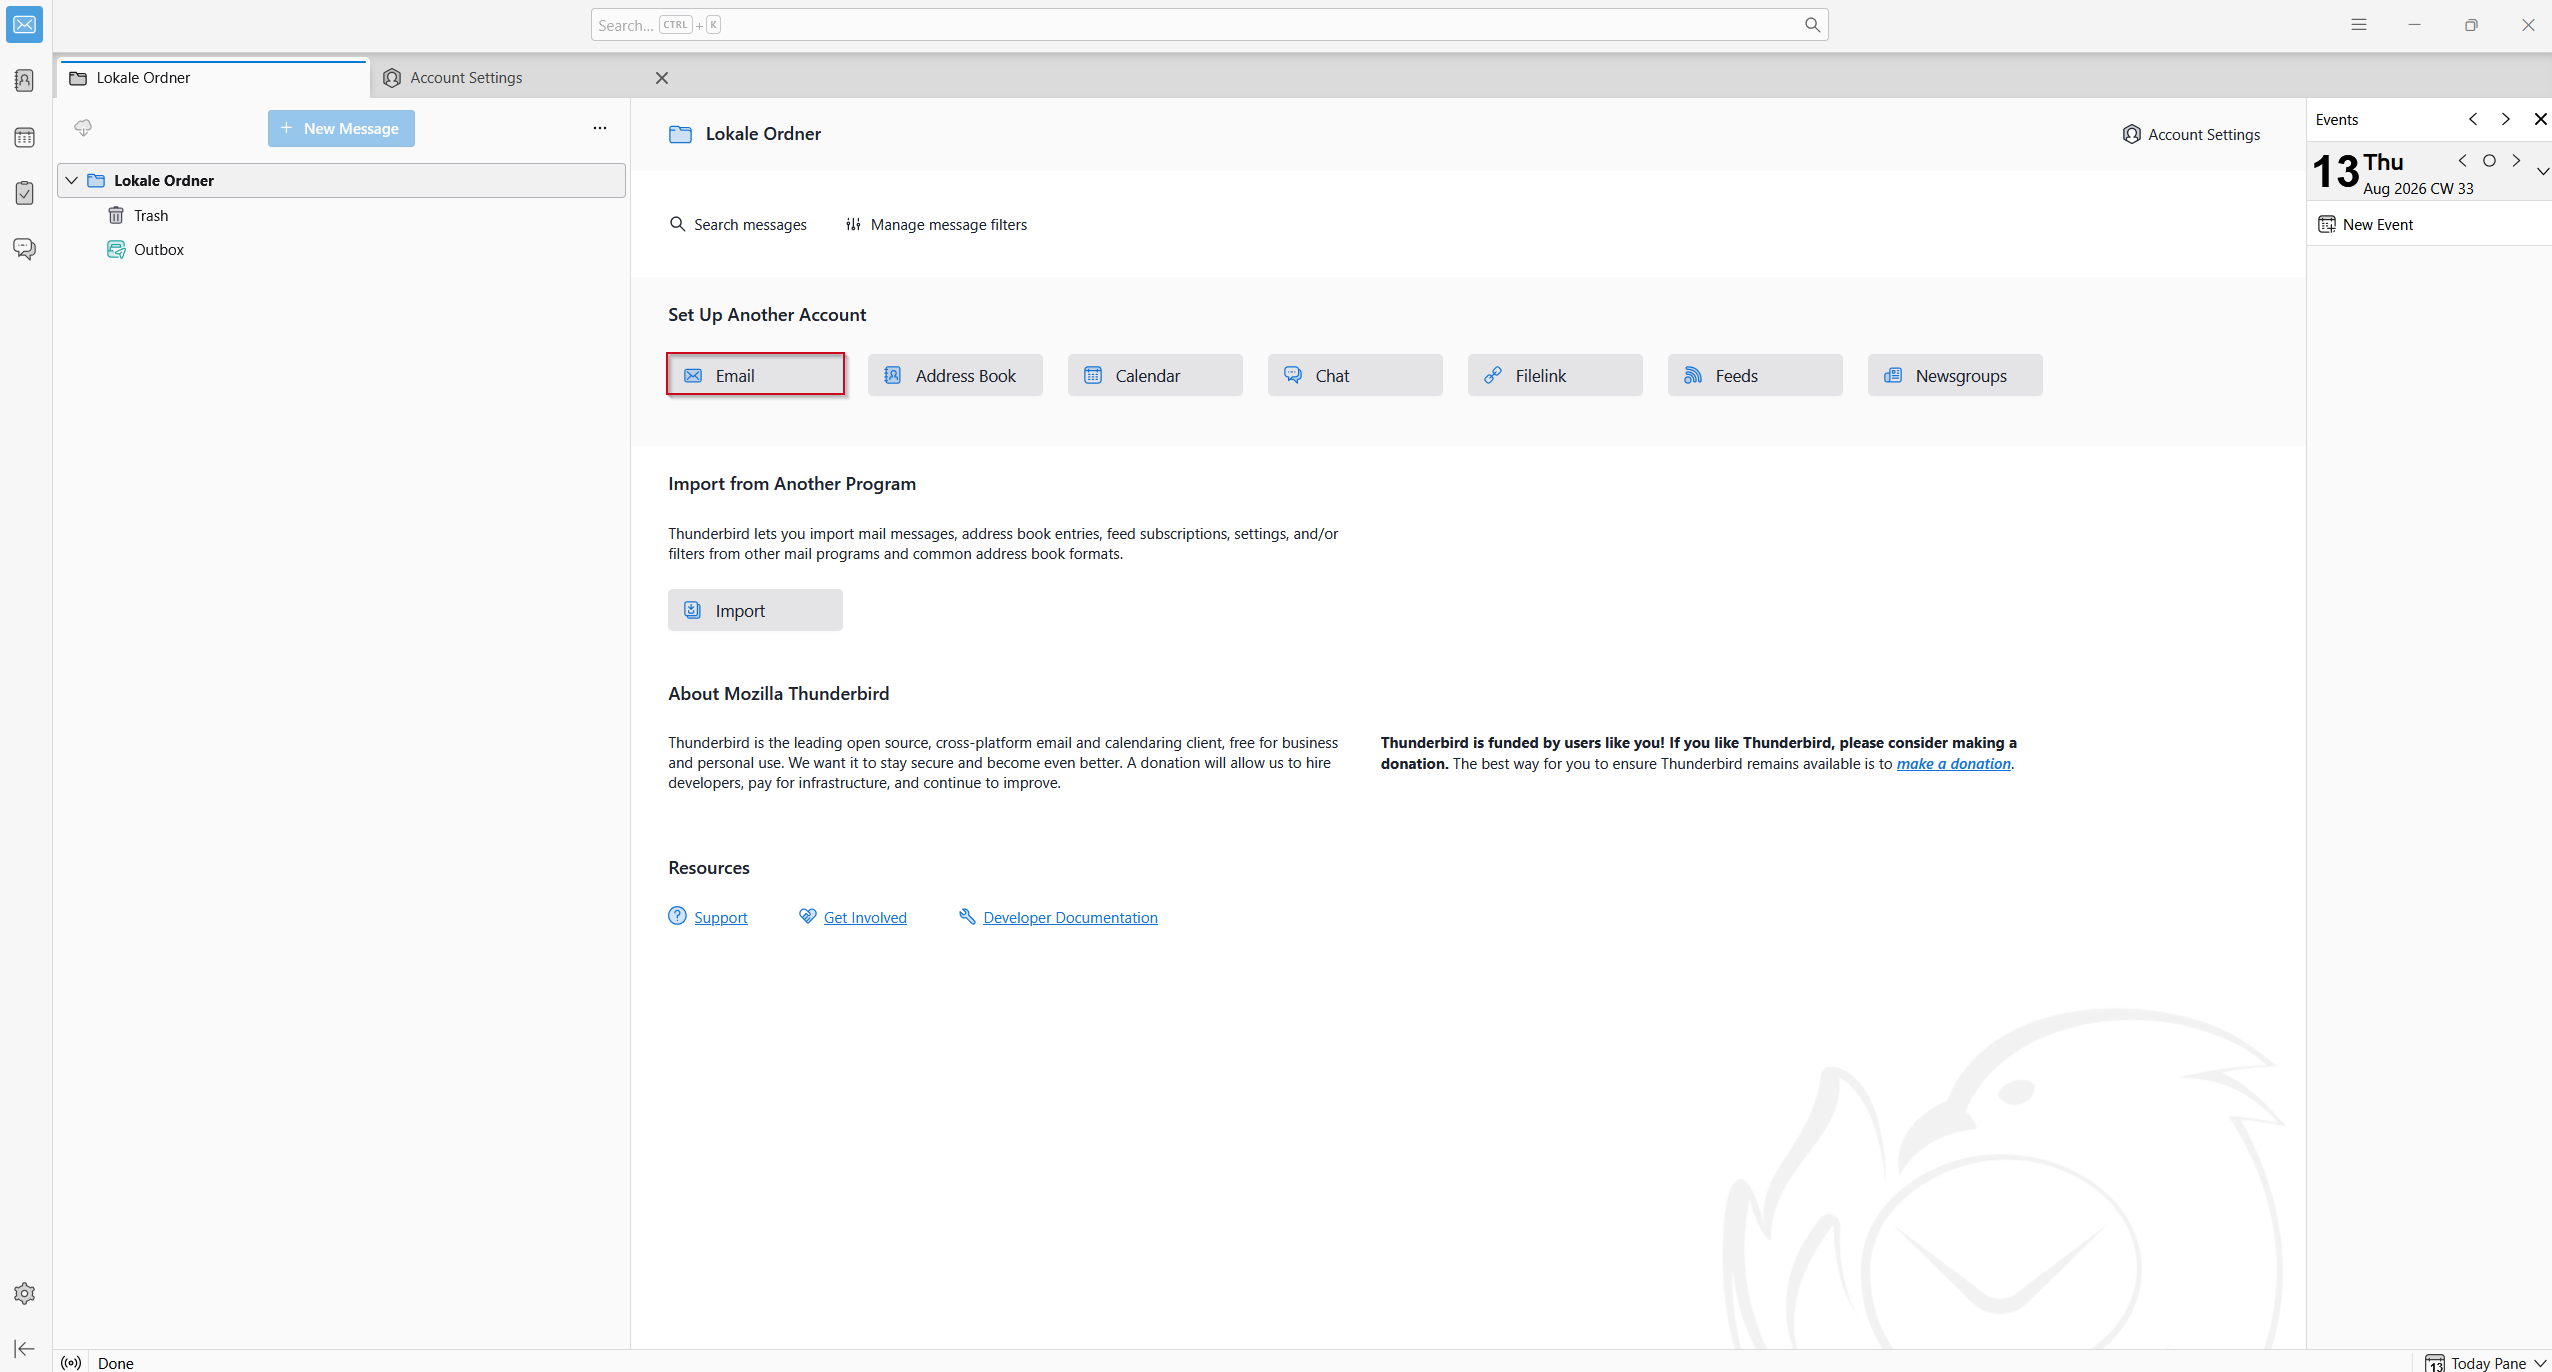2552x1372 pixels.
Task: Select the Trash folder
Action: click(342, 215)
